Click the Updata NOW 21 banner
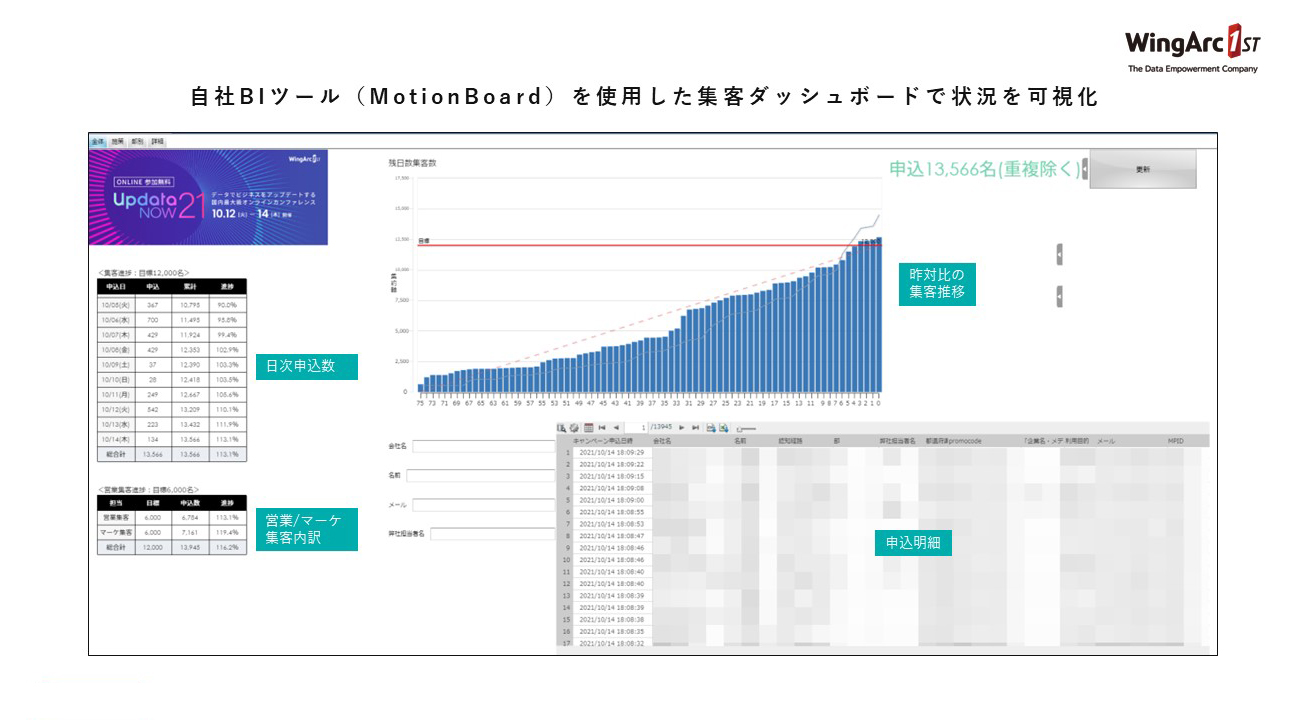This screenshot has width=1300, height=720. click(x=207, y=197)
